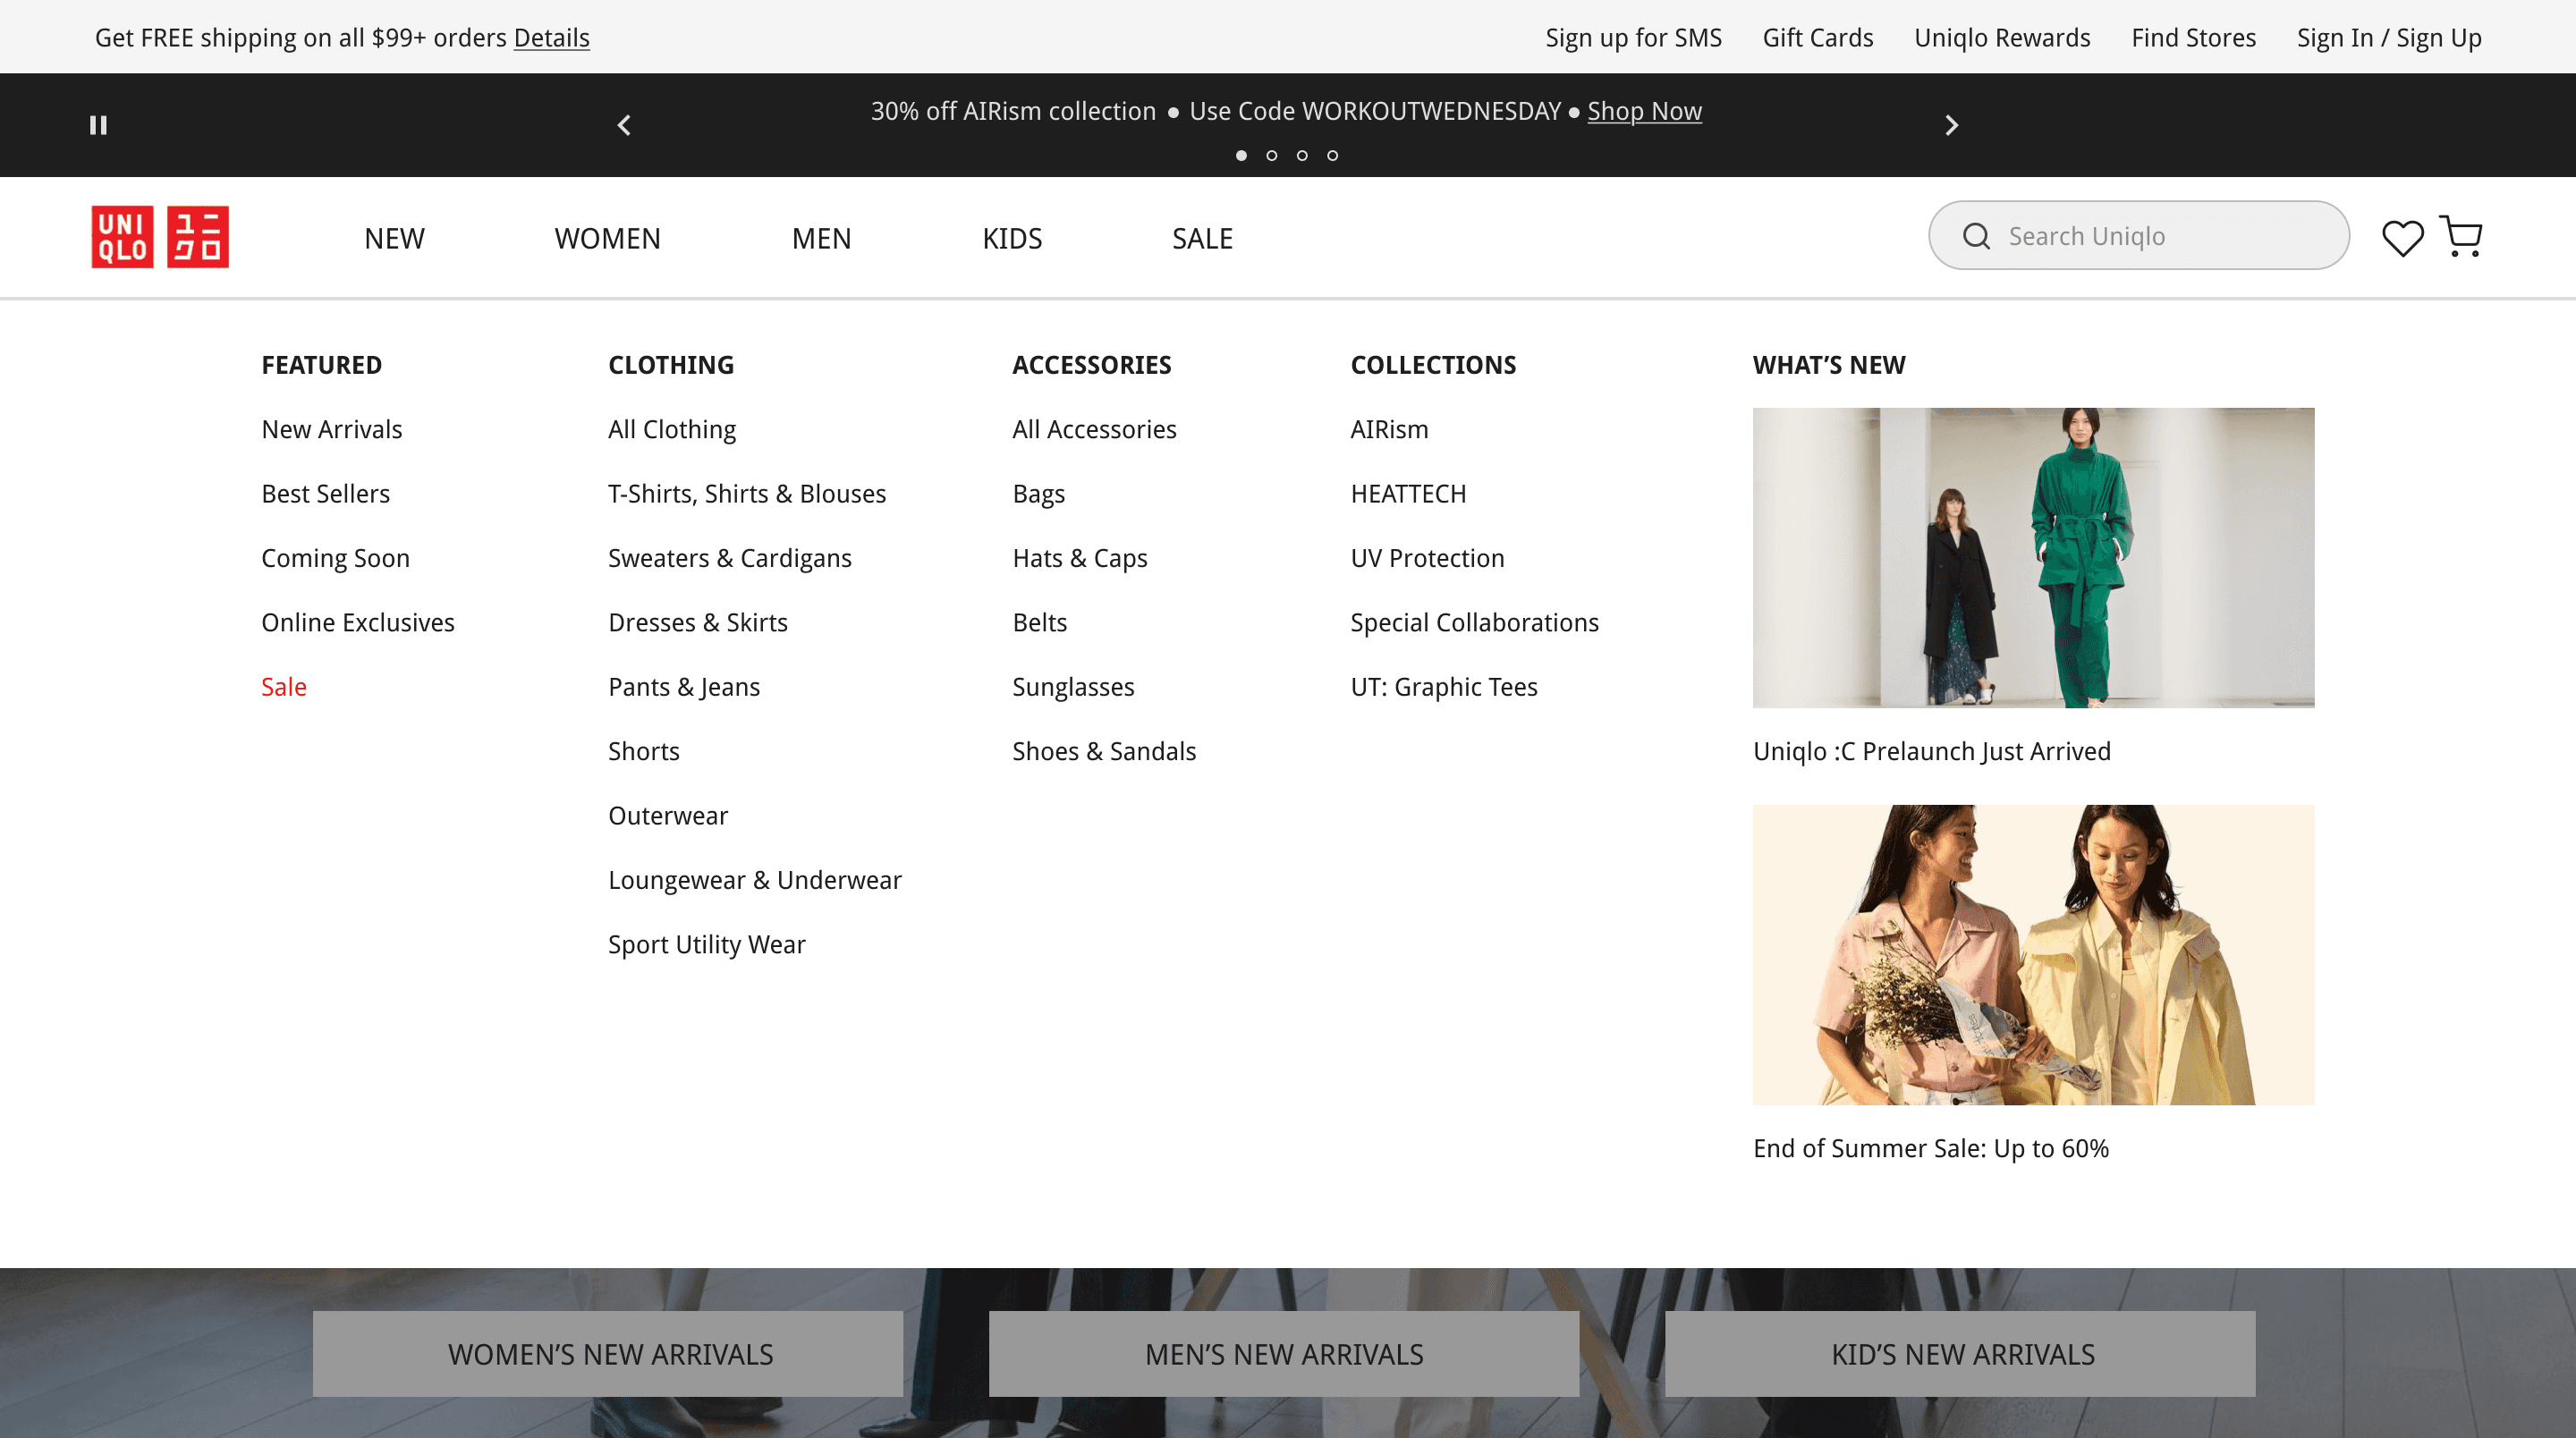Open the WOMEN navigation menu

(x=607, y=238)
